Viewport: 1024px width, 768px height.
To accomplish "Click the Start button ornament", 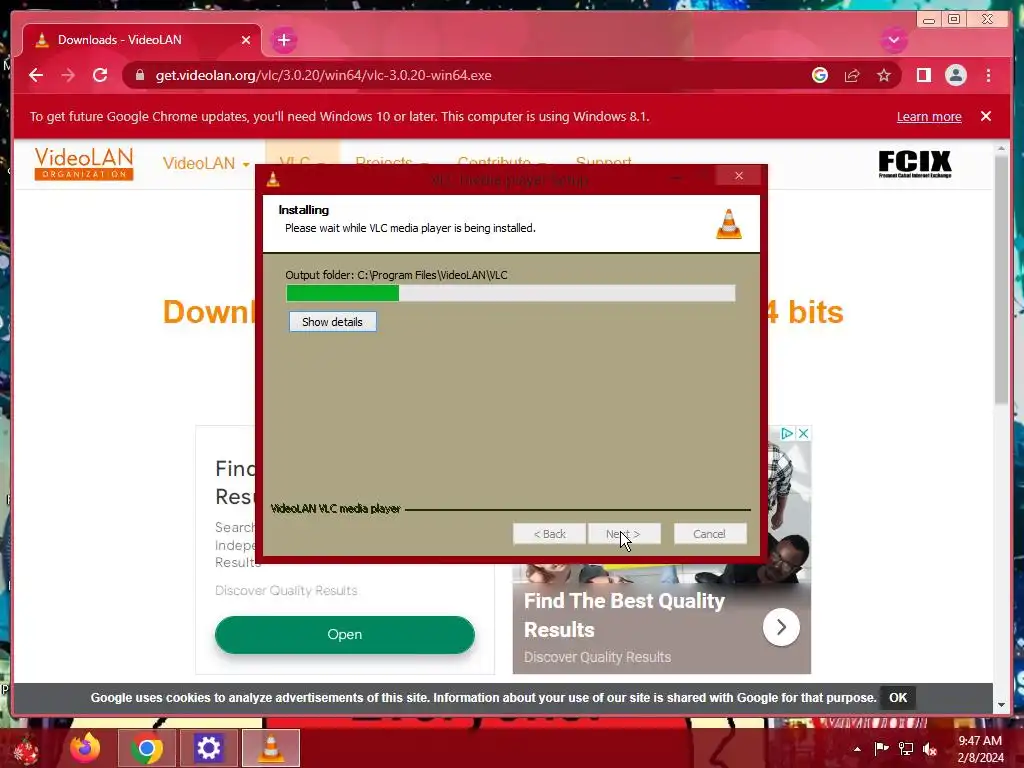I will click(26, 750).
